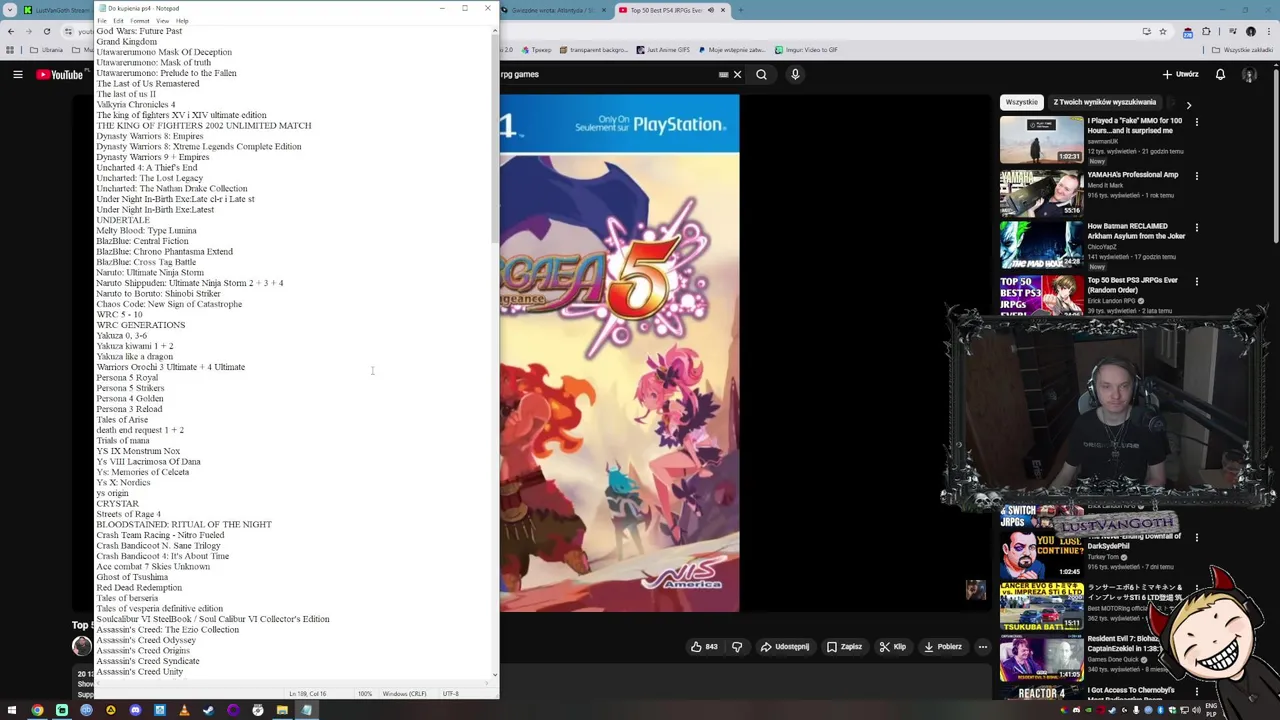Open the YouTube account avatar menu

[x=1249, y=74]
